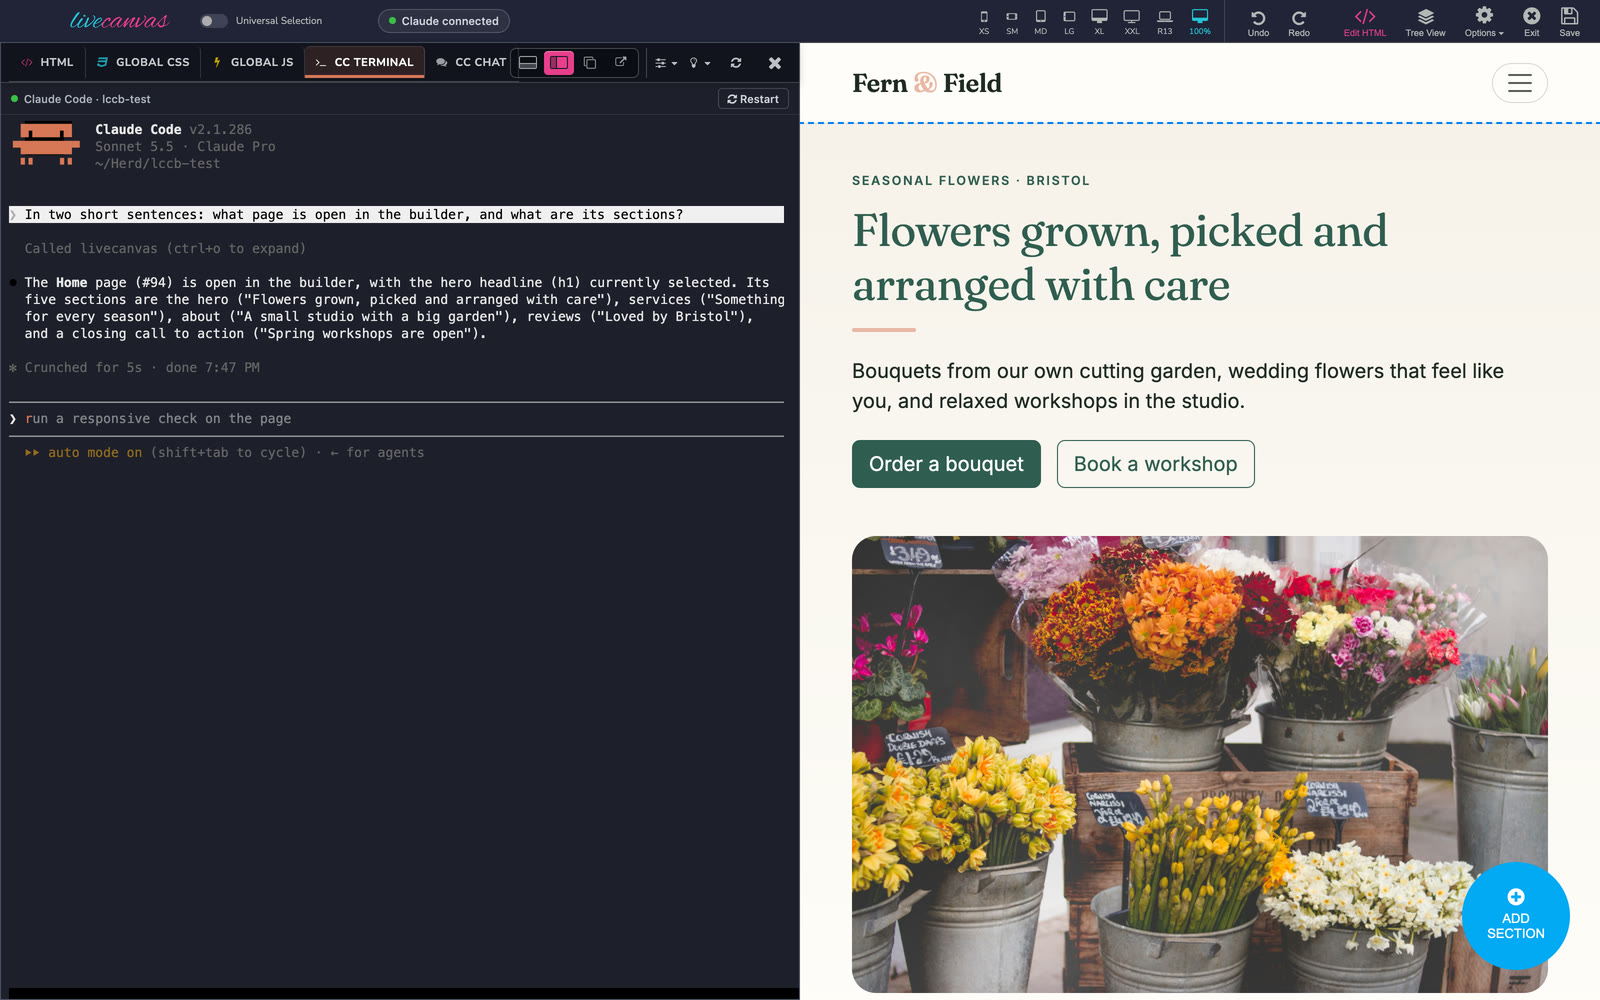Click the Book a workshop button
This screenshot has width=1600, height=1000.
point(1155,464)
